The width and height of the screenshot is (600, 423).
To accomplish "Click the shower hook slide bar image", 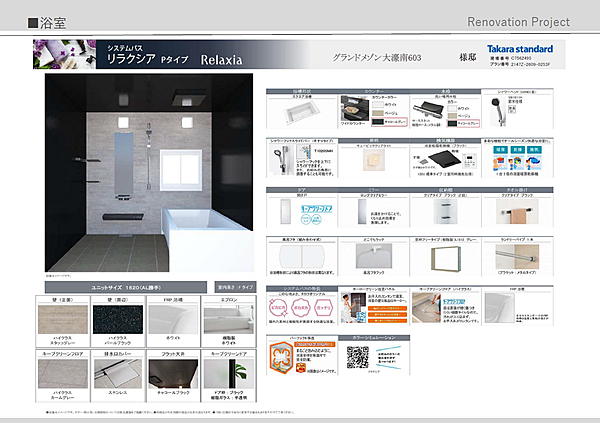I will [x=281, y=160].
